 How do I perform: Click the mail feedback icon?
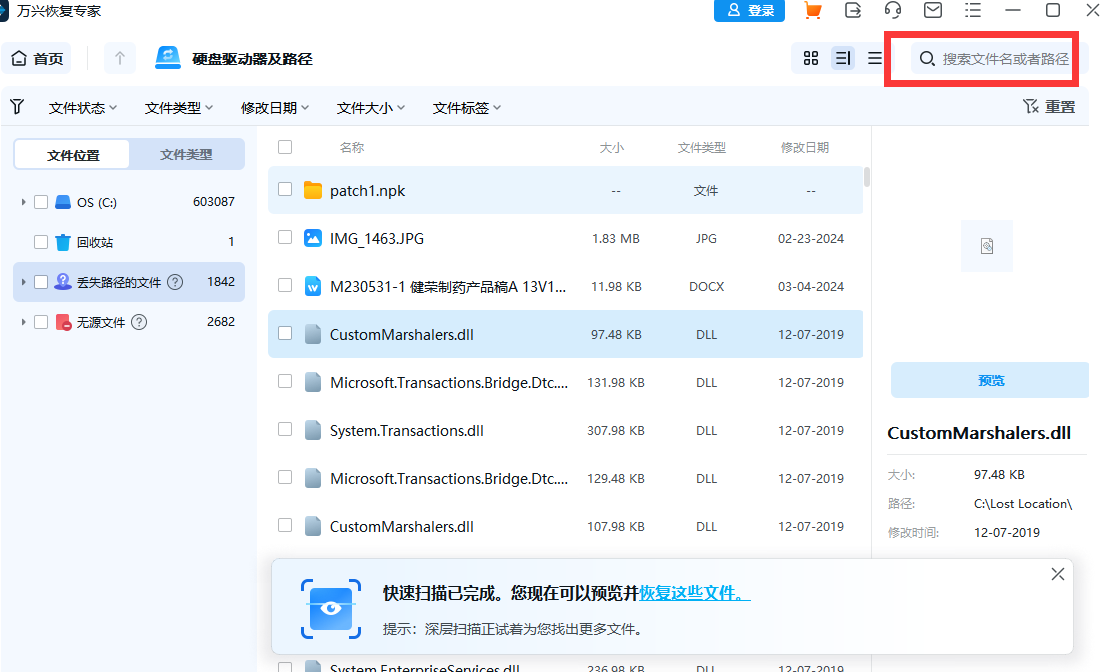(933, 11)
